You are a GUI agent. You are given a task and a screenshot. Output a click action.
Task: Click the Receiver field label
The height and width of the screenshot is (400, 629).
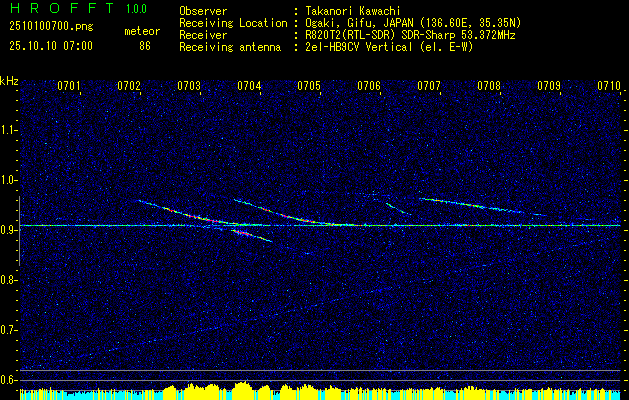pos(203,35)
